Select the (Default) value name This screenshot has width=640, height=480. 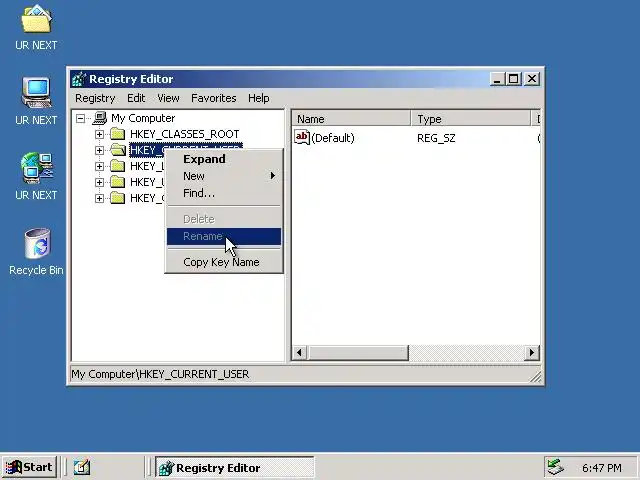pos(333,138)
